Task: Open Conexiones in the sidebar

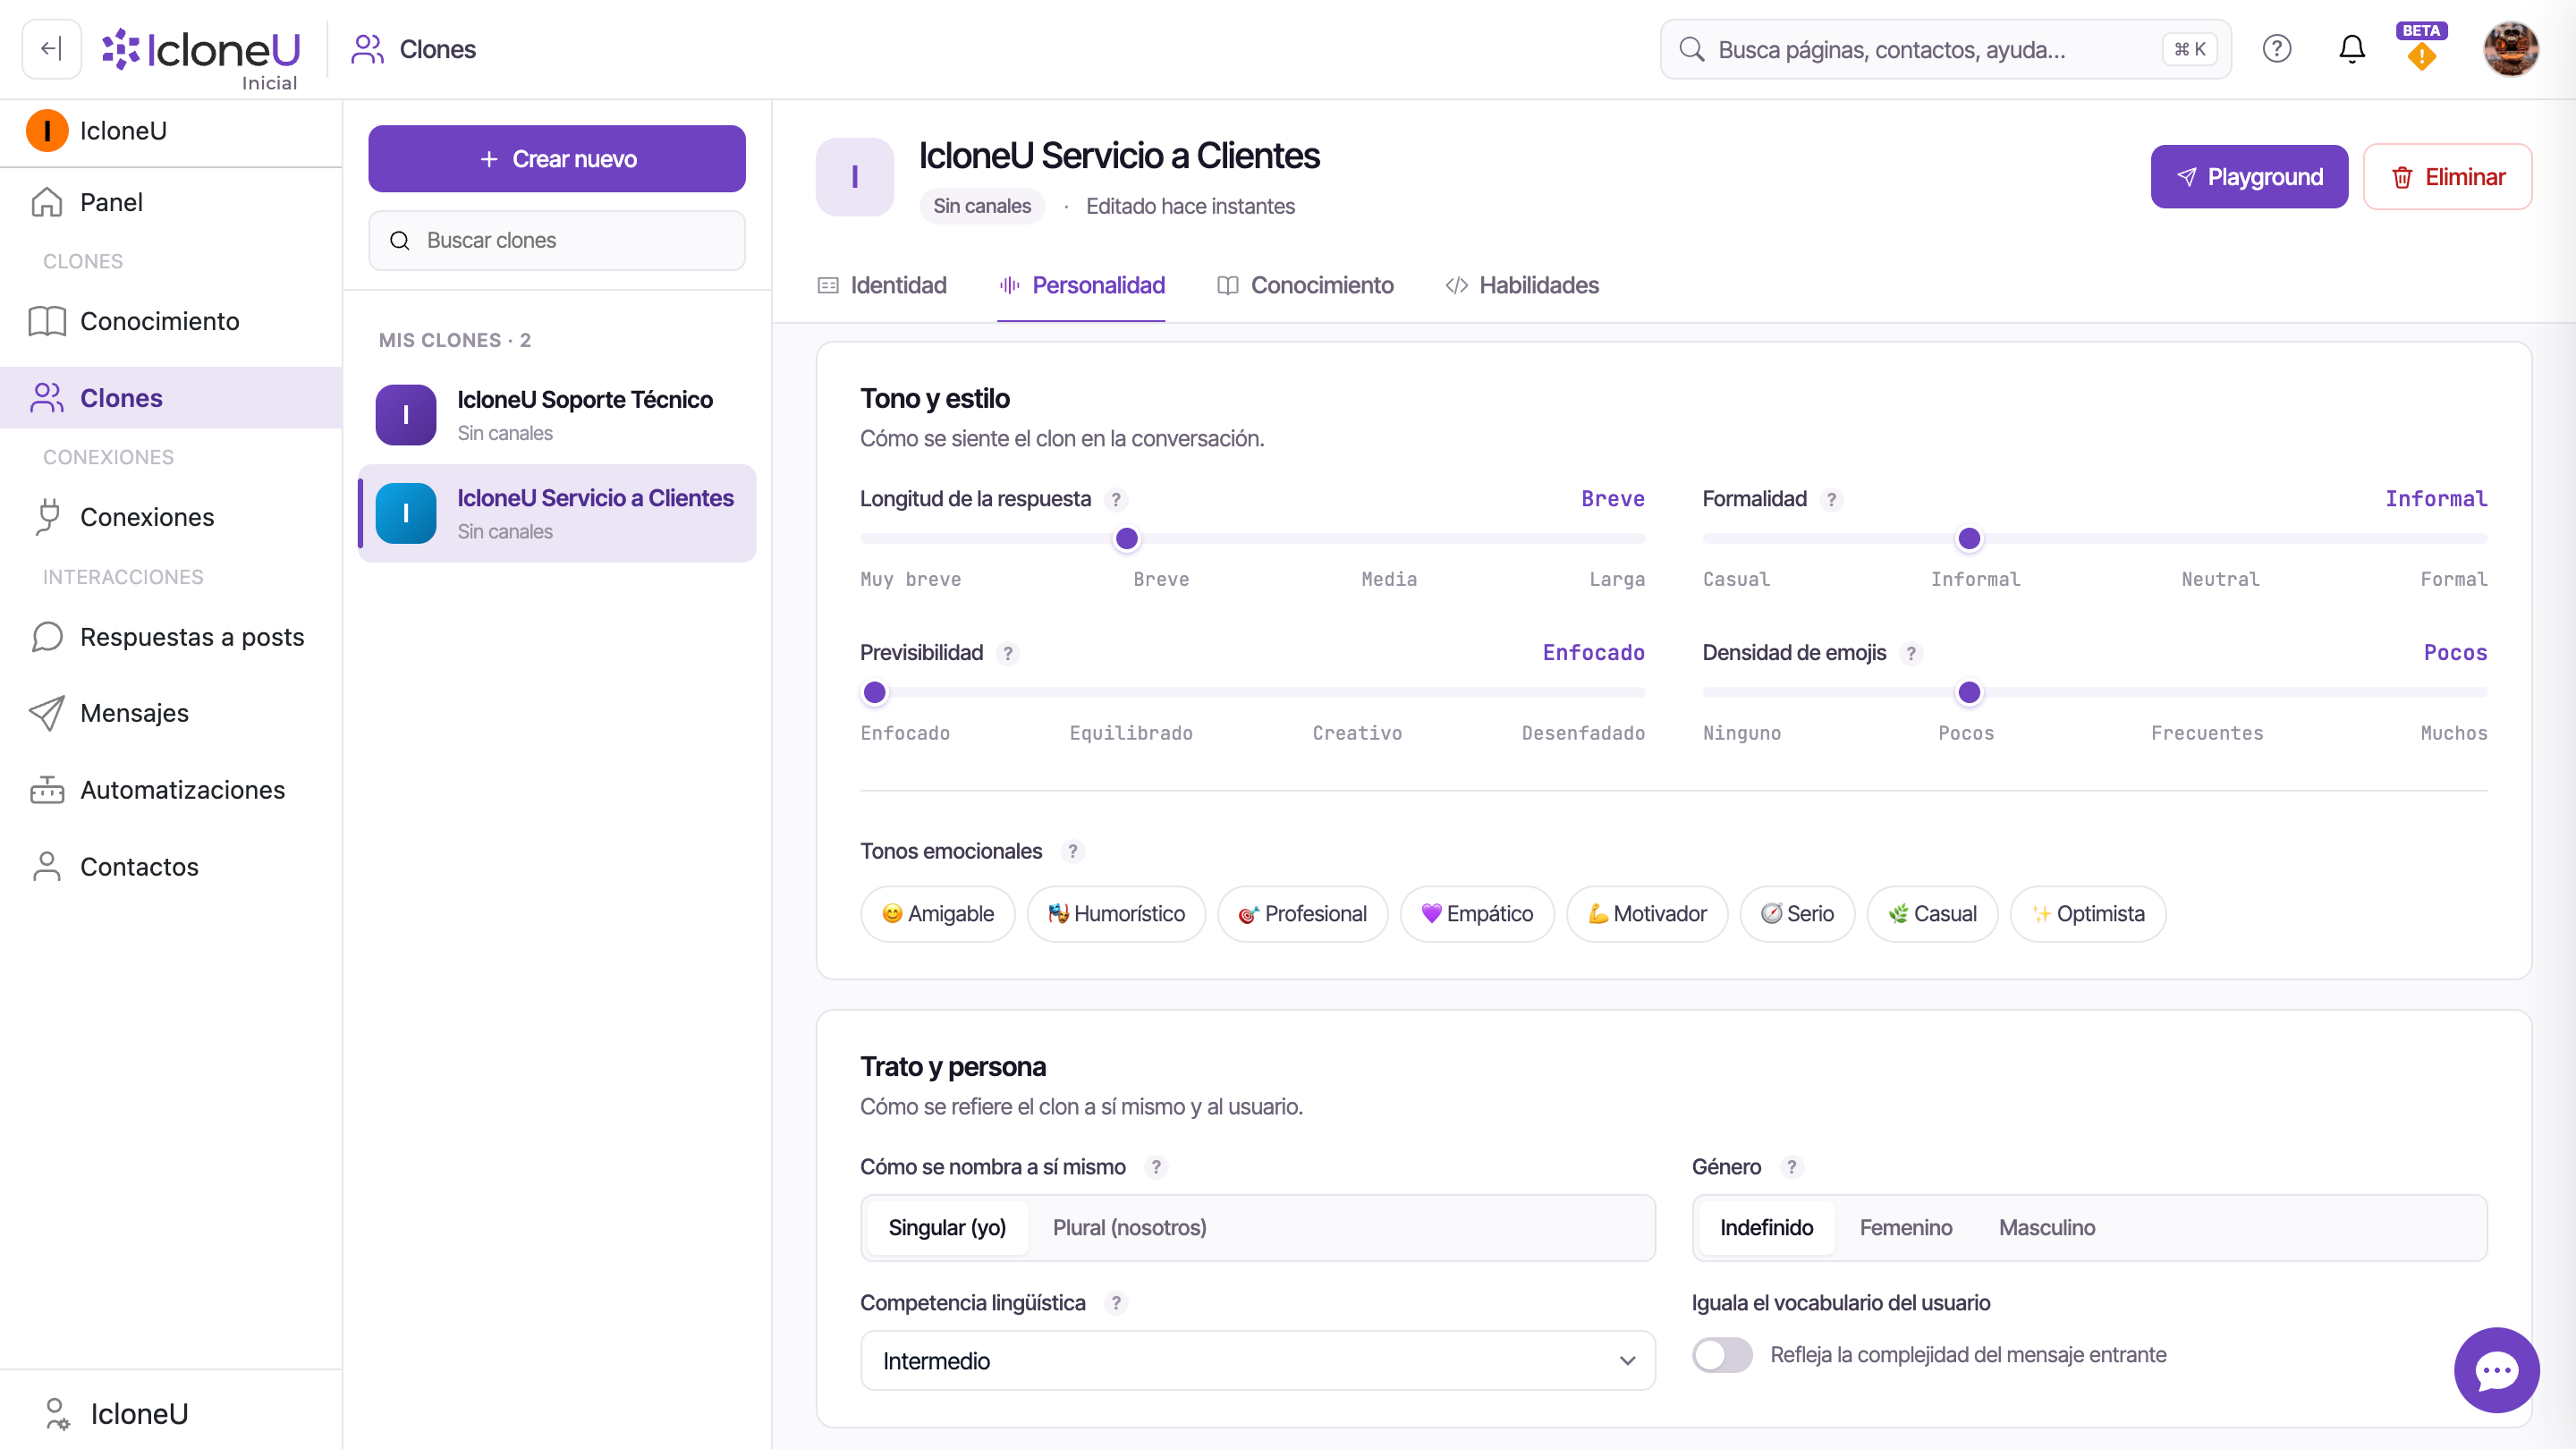Action: pos(171,517)
